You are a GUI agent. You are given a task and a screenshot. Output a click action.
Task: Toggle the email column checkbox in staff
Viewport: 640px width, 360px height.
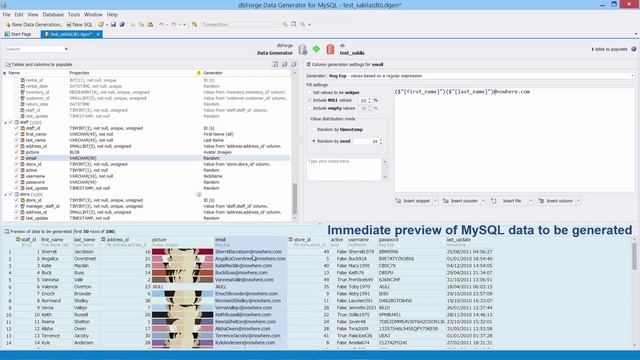click(17, 158)
